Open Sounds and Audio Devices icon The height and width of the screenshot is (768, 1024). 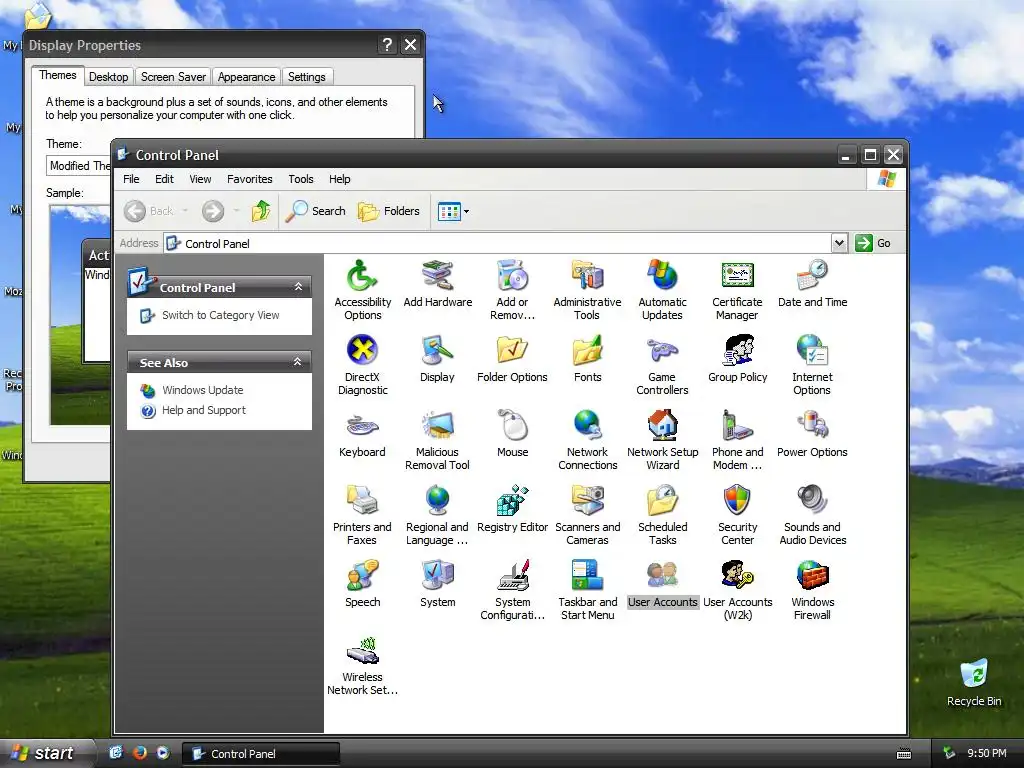click(812, 501)
